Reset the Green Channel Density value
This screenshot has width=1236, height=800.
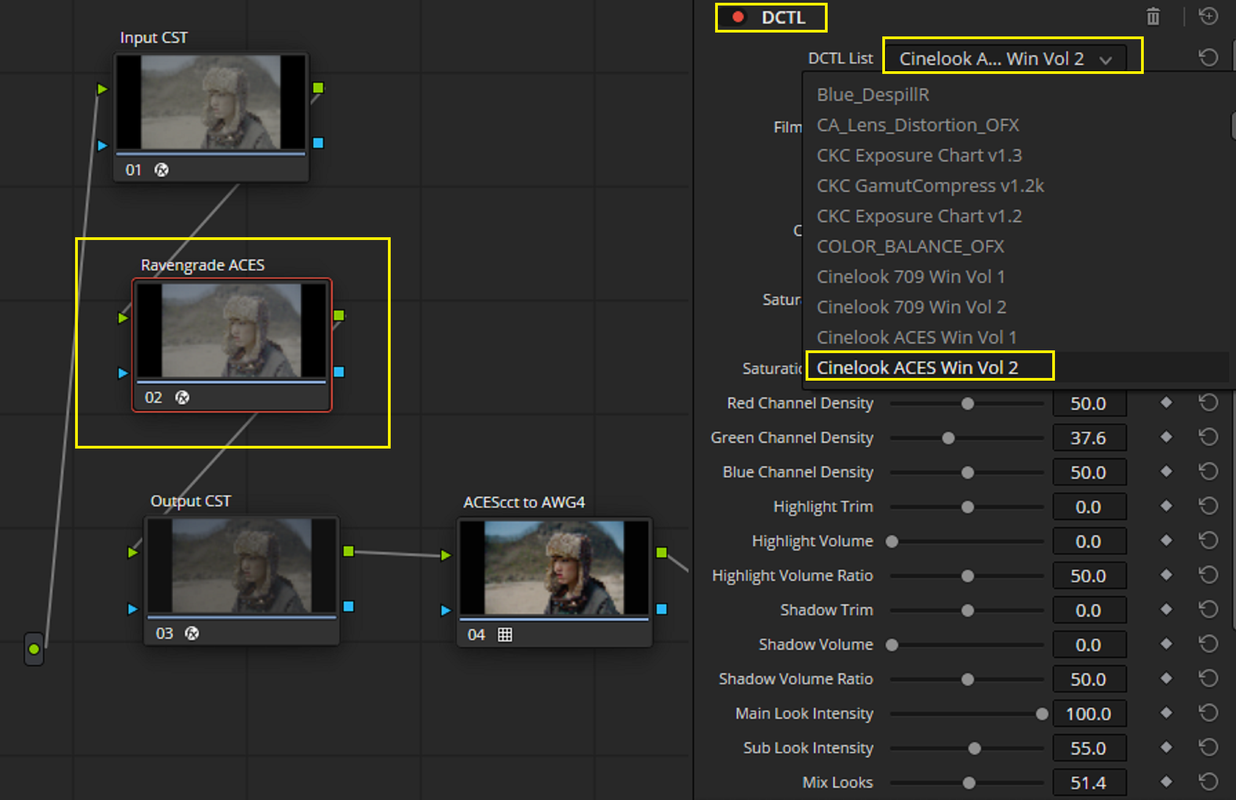pos(1208,438)
